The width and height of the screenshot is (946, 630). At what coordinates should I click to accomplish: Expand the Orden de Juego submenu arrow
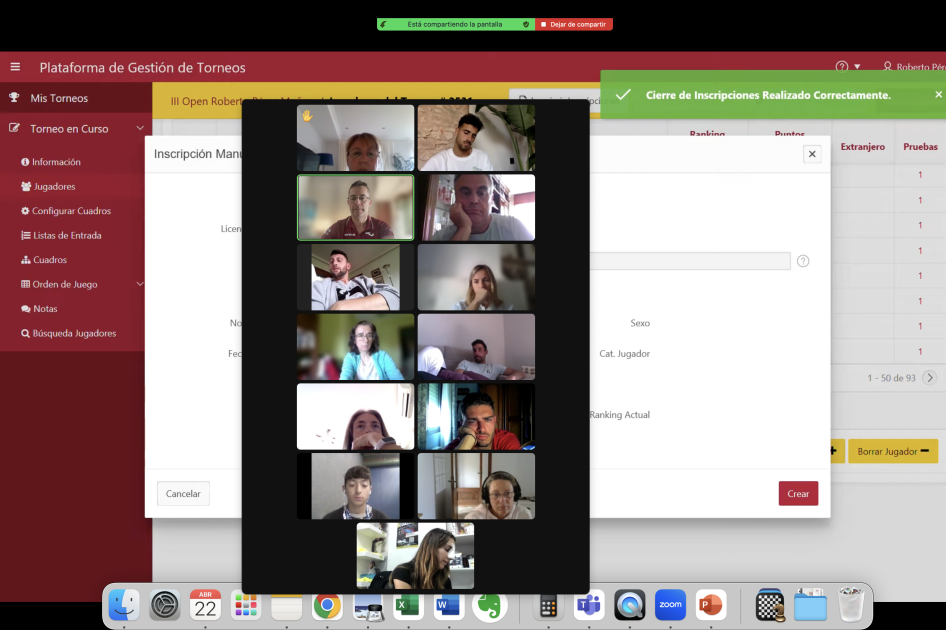click(x=140, y=284)
